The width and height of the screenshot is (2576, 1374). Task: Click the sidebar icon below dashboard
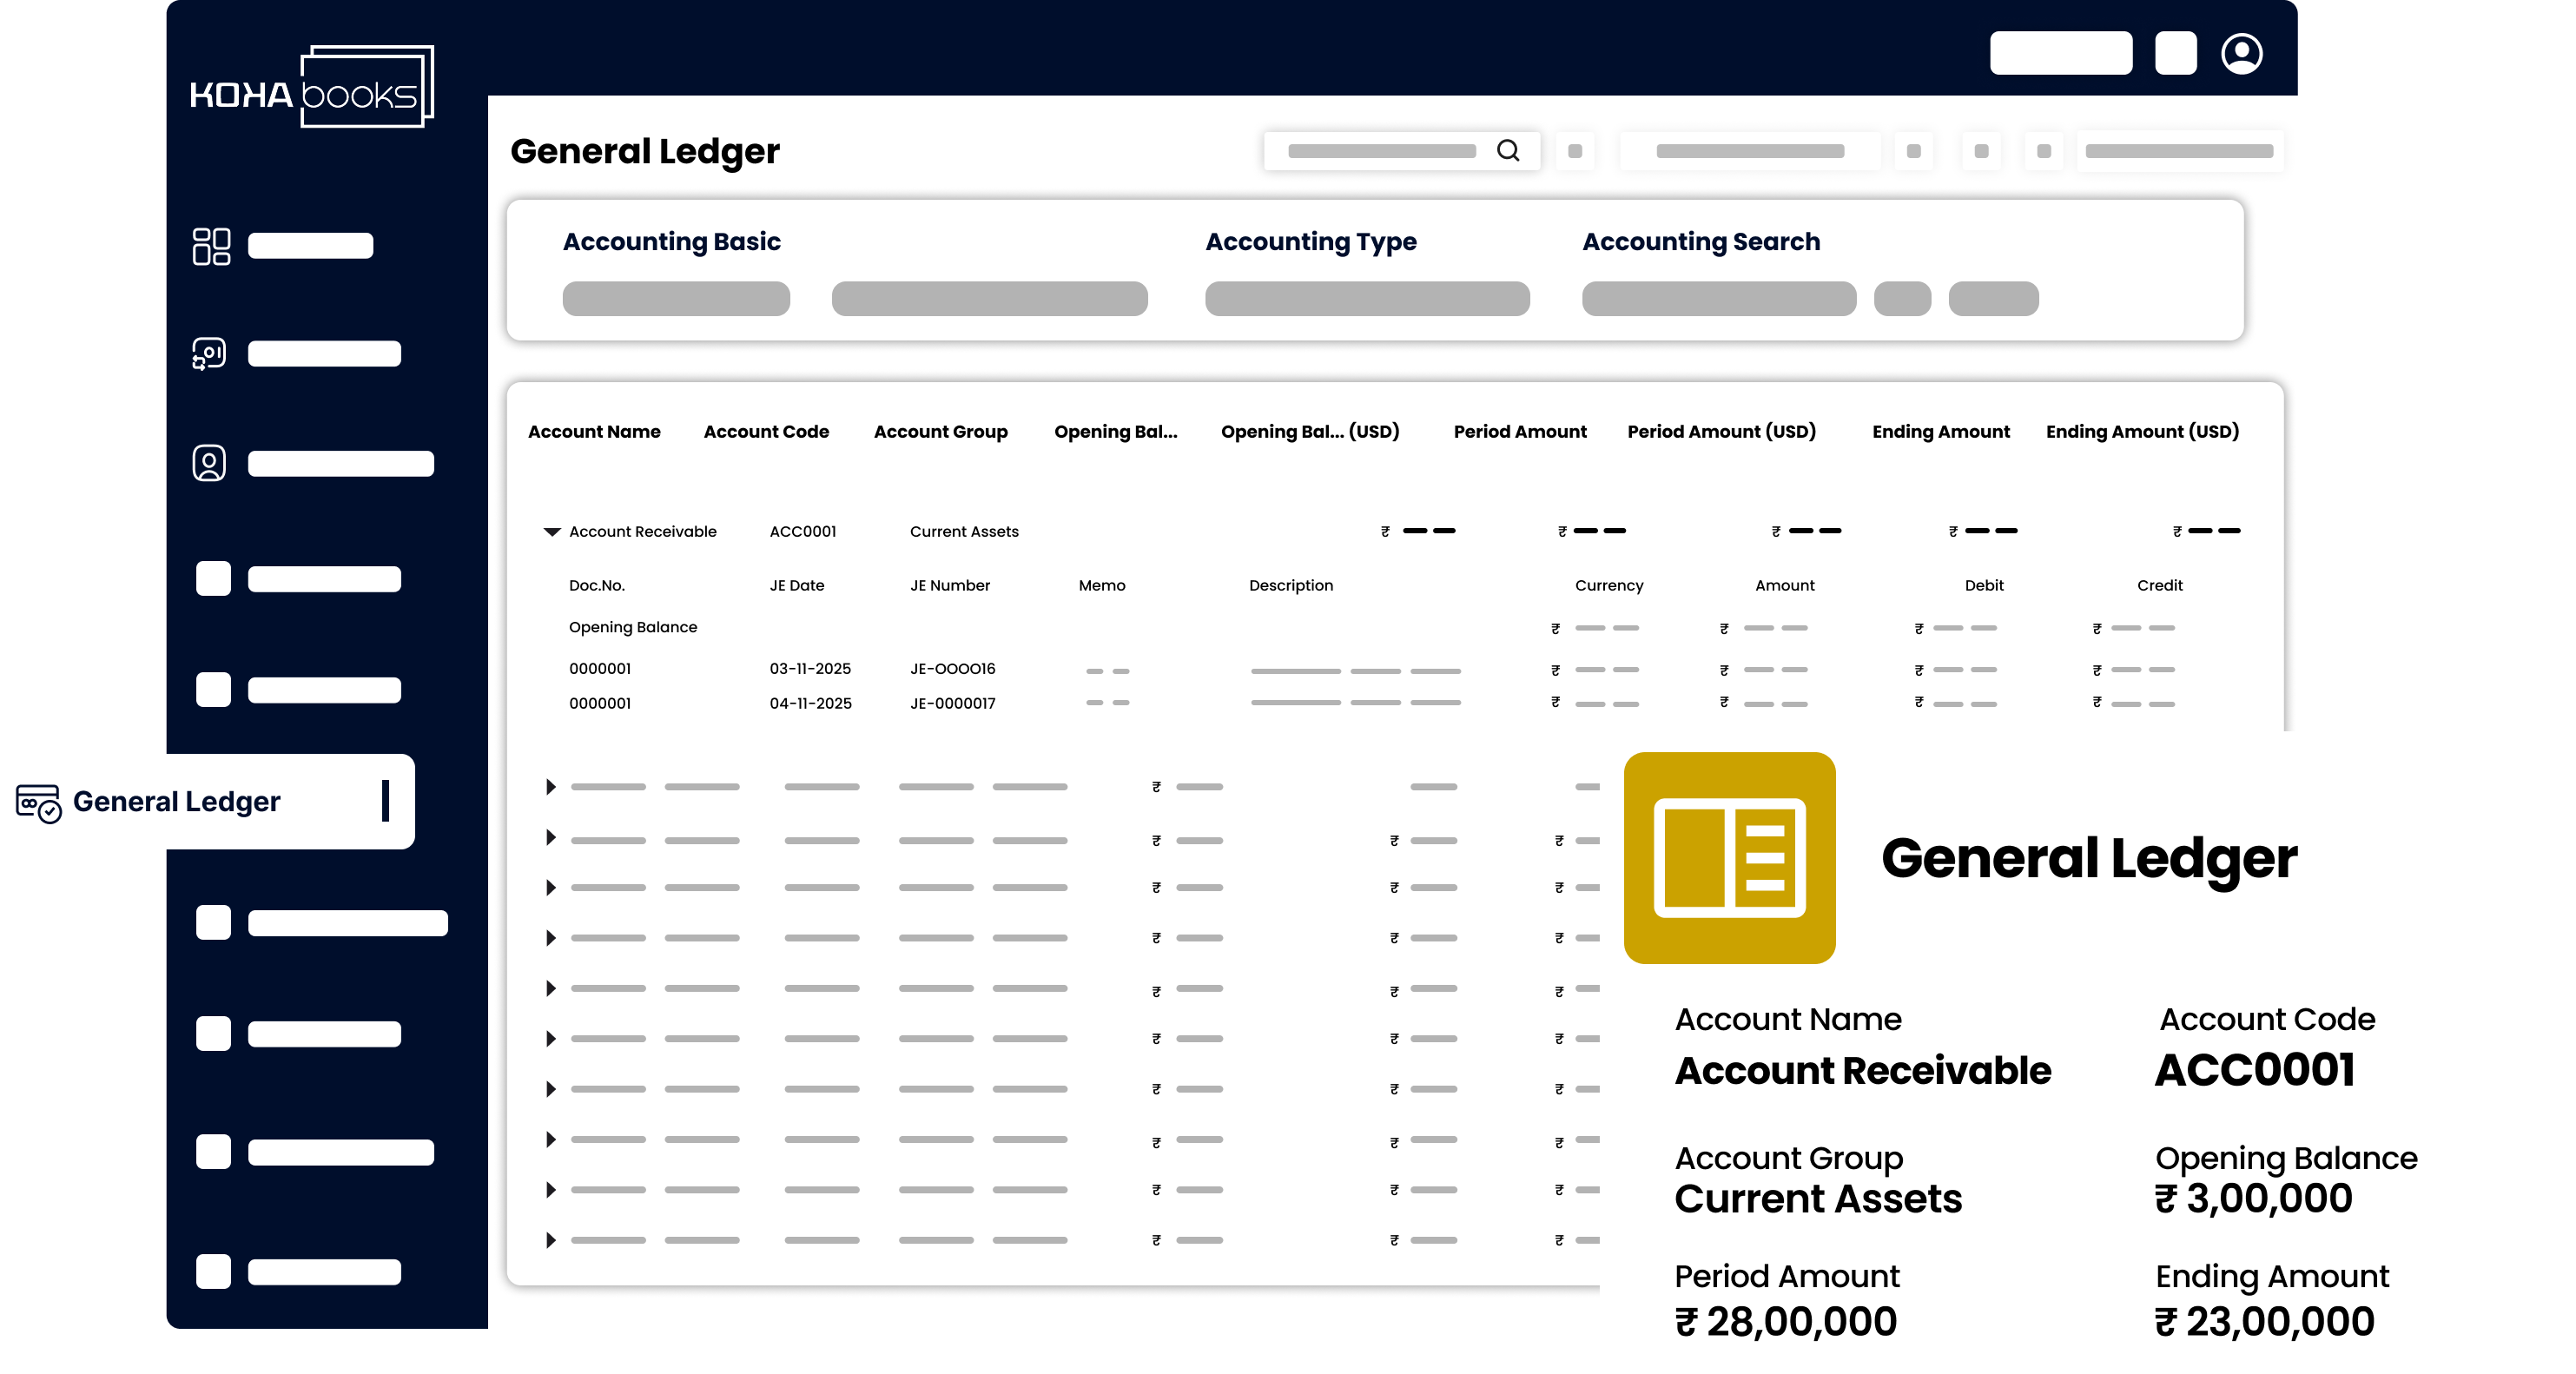point(209,353)
